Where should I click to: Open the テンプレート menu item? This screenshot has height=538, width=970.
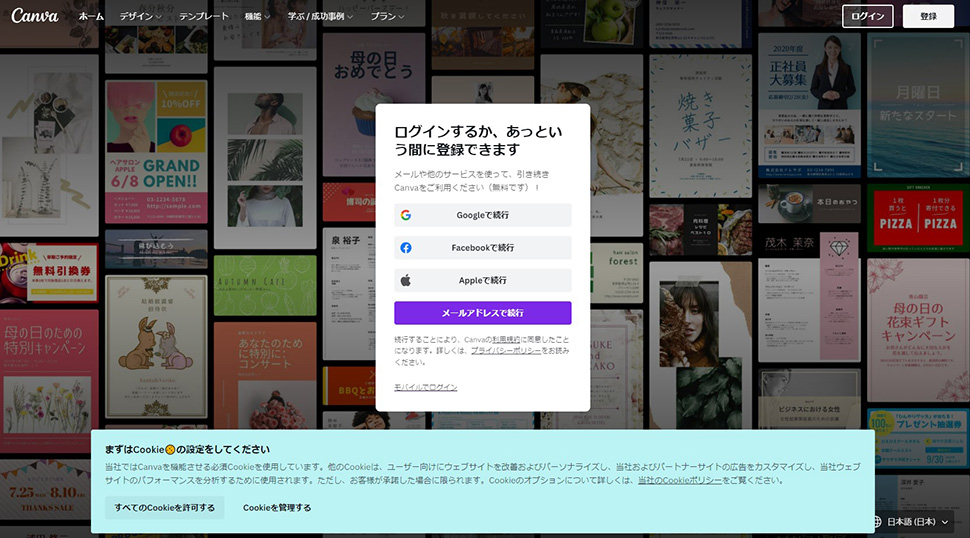pyautogui.click(x=204, y=17)
